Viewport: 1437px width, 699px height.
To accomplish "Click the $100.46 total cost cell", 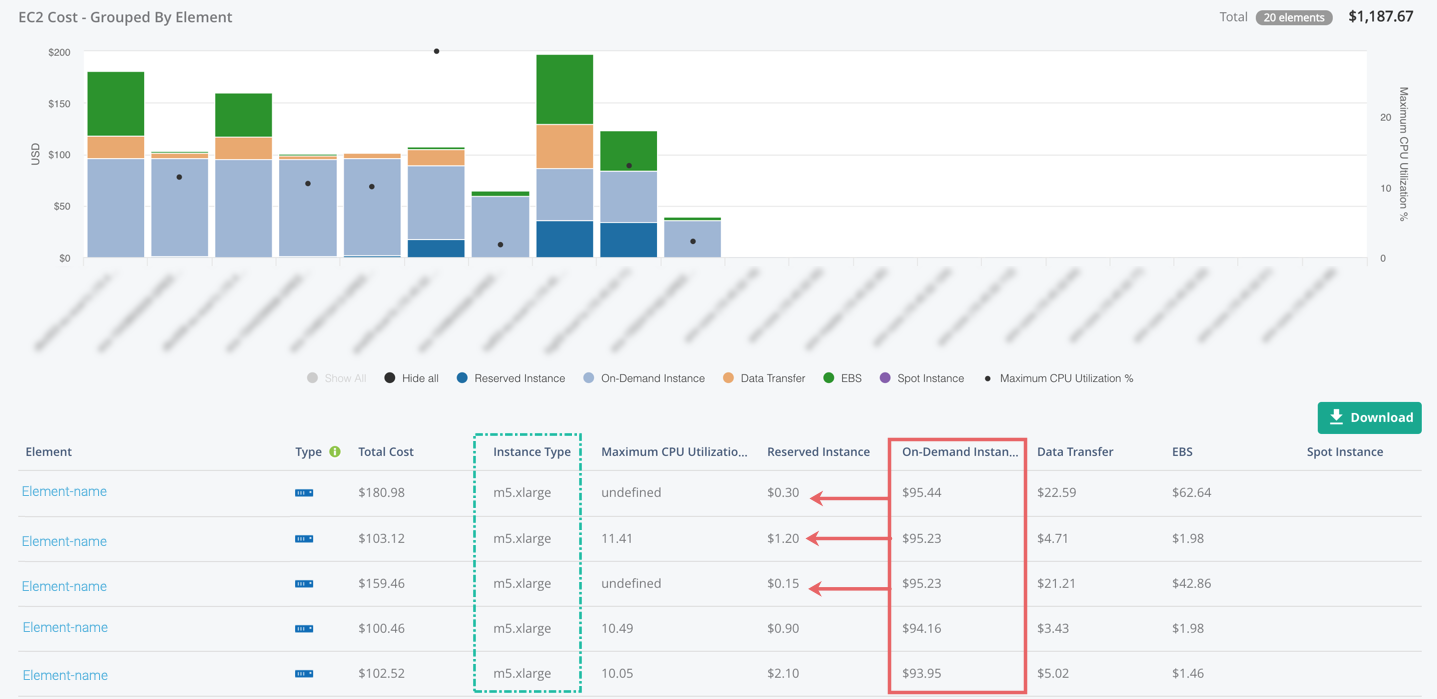I will click(x=381, y=628).
